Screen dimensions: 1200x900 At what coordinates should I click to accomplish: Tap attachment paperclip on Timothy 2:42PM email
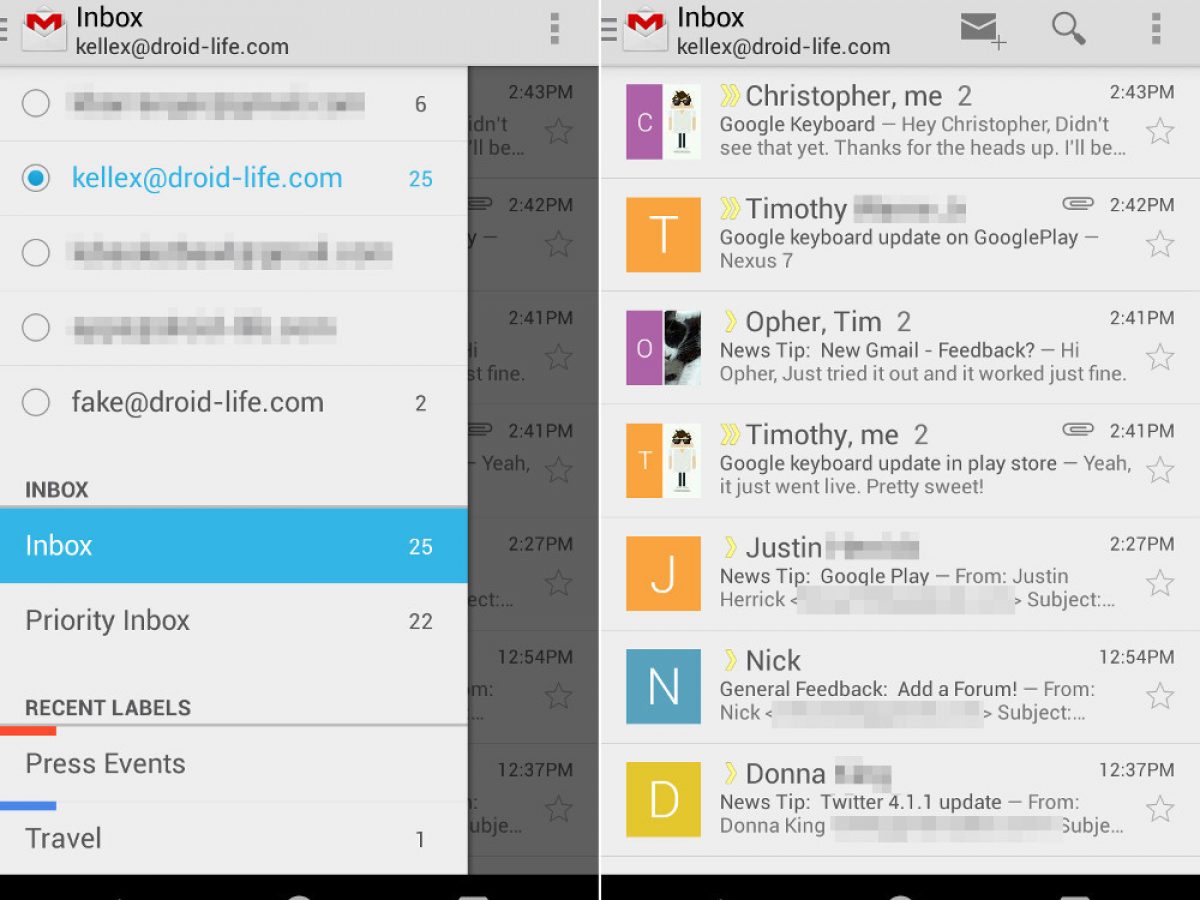click(1078, 204)
